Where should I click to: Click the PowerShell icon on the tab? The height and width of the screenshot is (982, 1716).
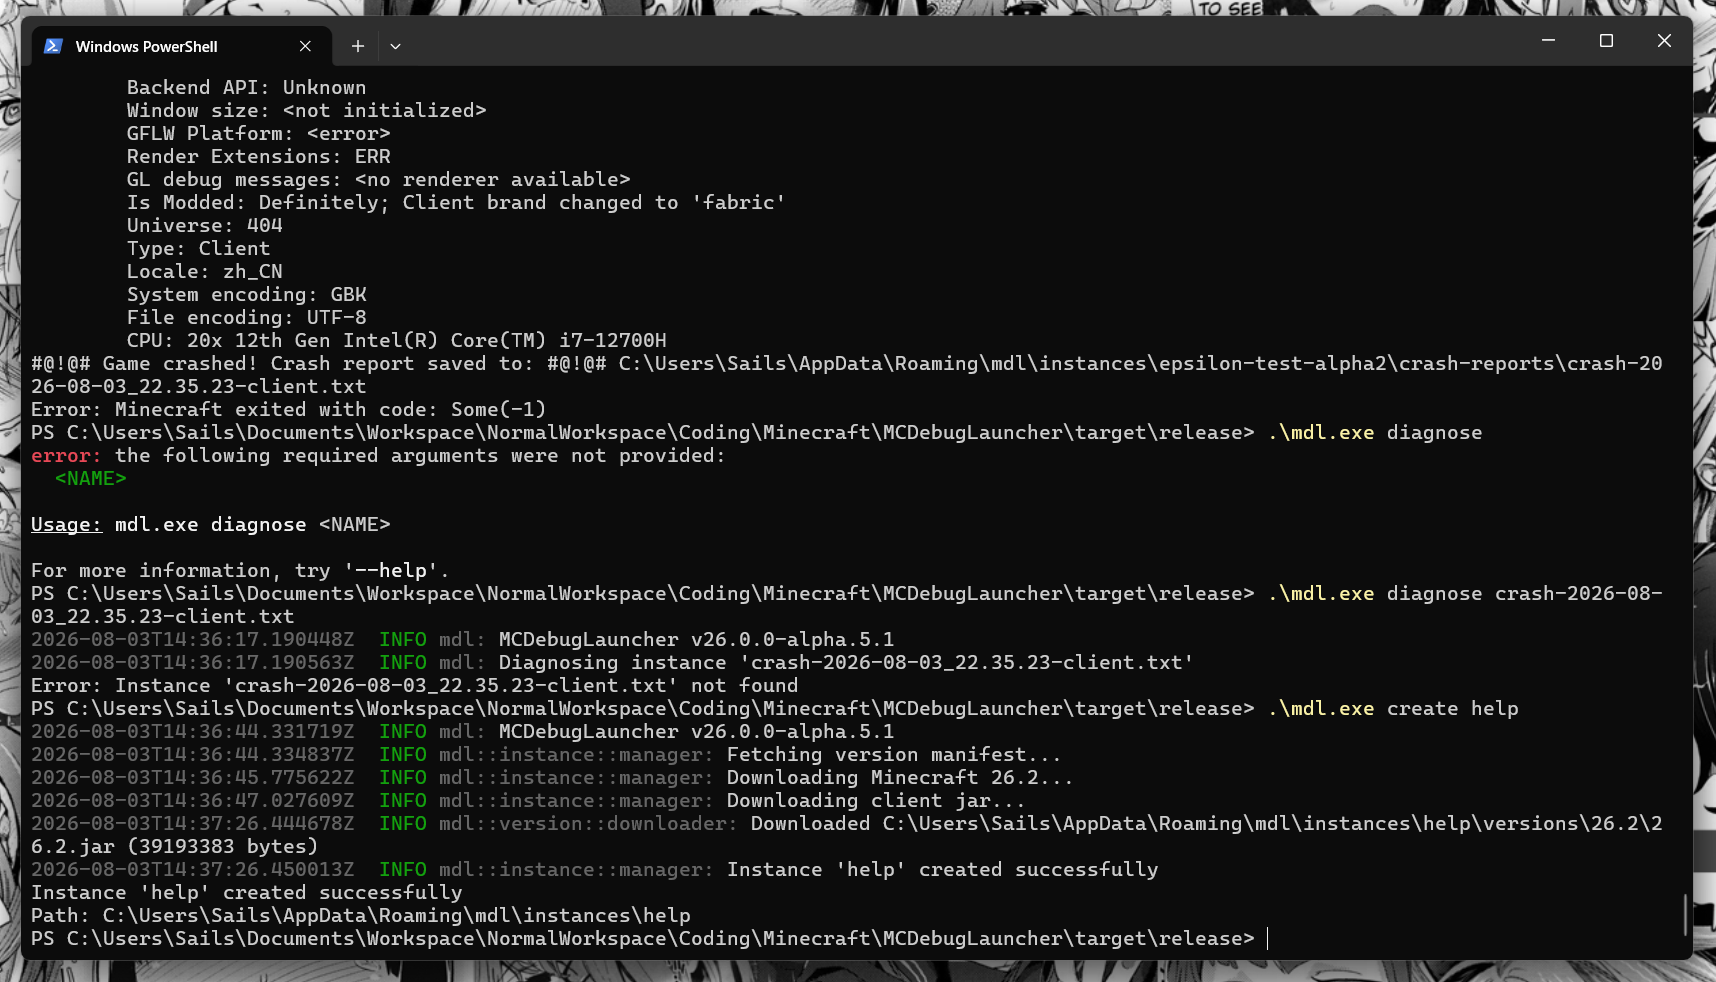tap(54, 46)
